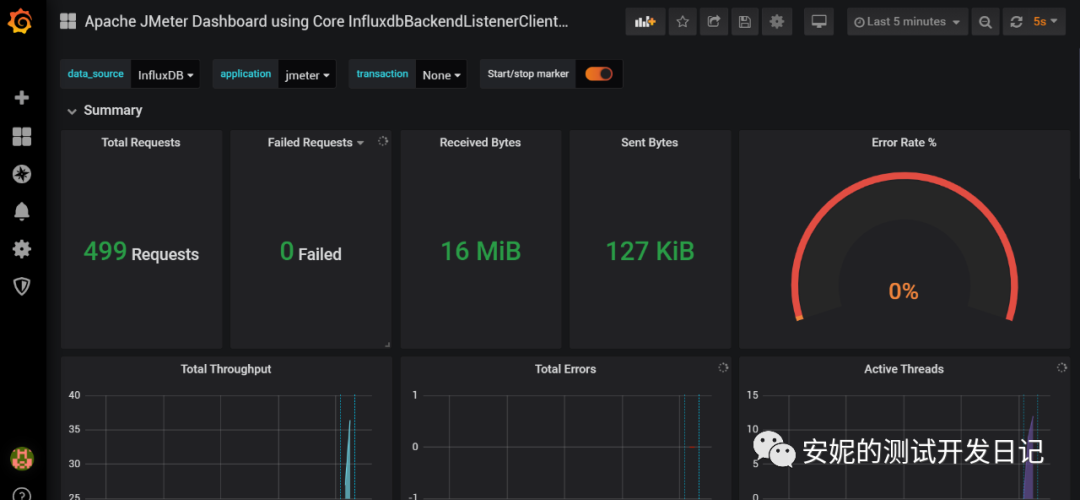Open Explore compass icon in sidebar
Viewport: 1080px width, 500px height.
click(x=22, y=174)
